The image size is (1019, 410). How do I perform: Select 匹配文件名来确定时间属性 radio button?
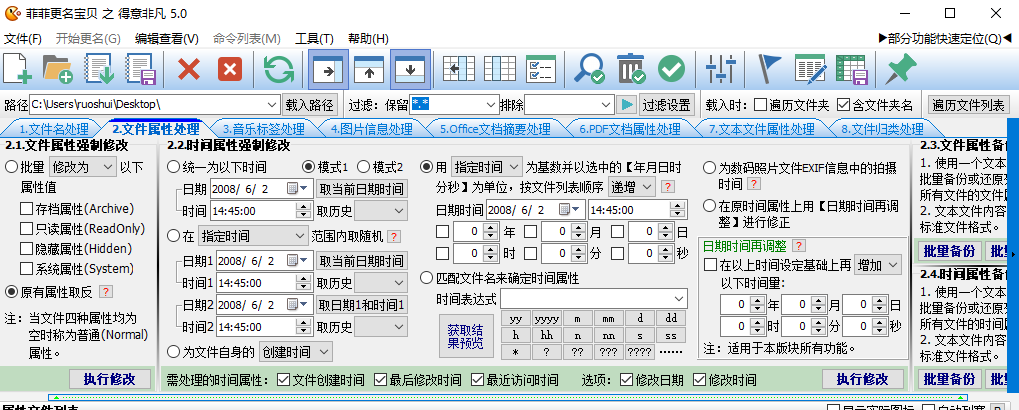pyautogui.click(x=426, y=278)
